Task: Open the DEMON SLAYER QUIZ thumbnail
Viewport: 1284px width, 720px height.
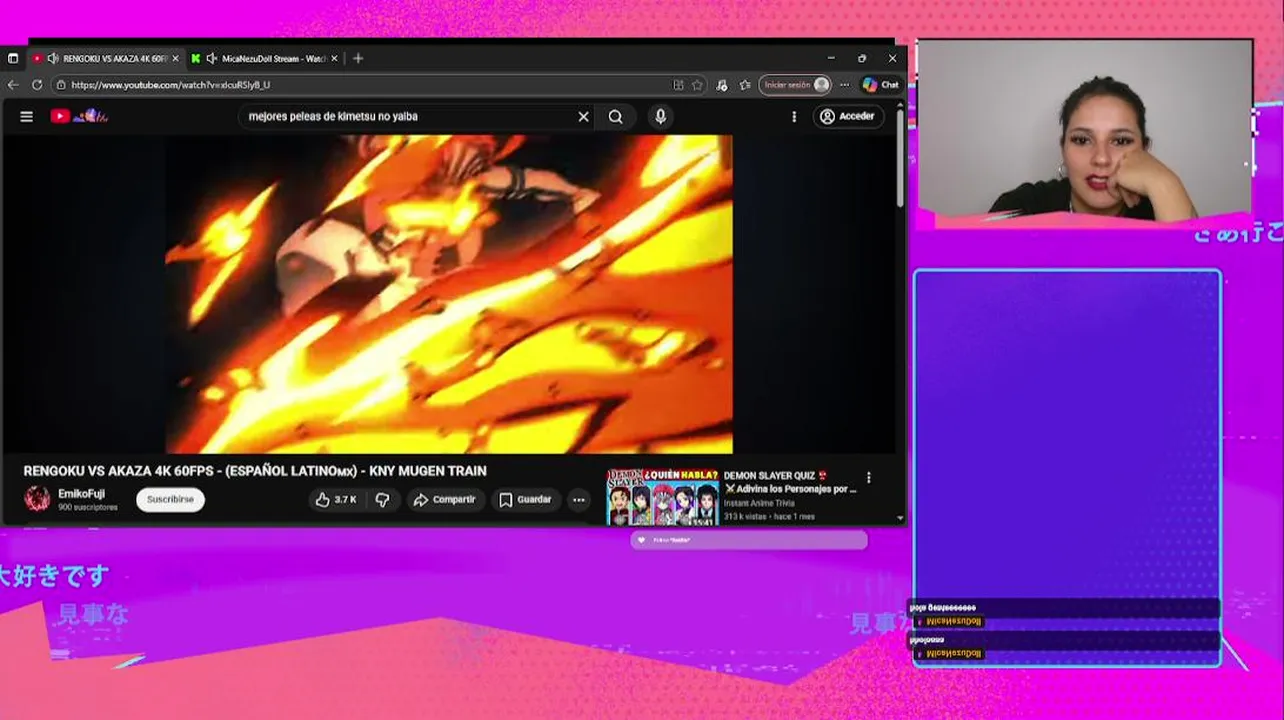Action: [663, 495]
